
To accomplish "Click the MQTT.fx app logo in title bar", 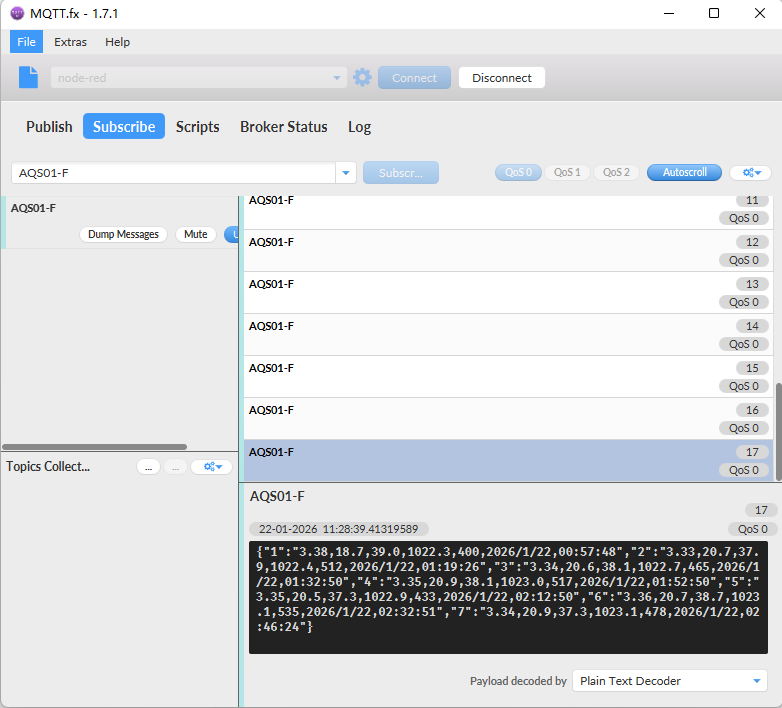I will pos(17,13).
